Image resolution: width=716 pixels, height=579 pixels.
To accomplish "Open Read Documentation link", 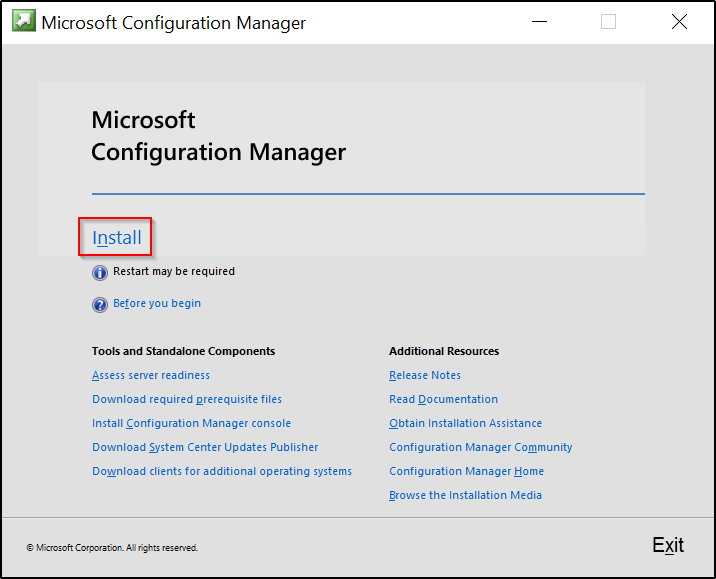I will click(443, 400).
